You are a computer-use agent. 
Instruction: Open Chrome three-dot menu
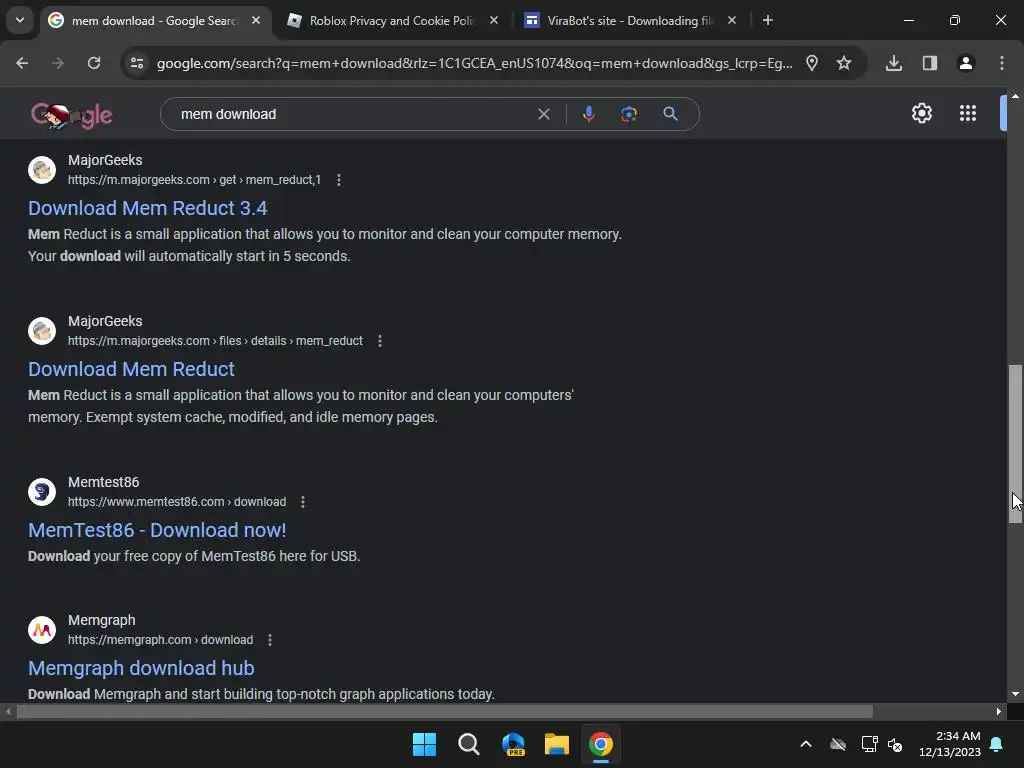pyautogui.click(x=1001, y=63)
